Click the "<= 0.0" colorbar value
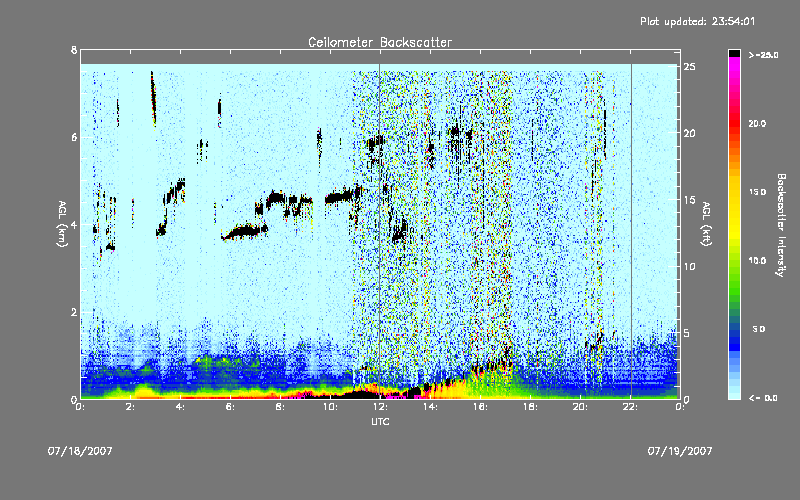This screenshot has height=500, width=800. tap(763, 398)
